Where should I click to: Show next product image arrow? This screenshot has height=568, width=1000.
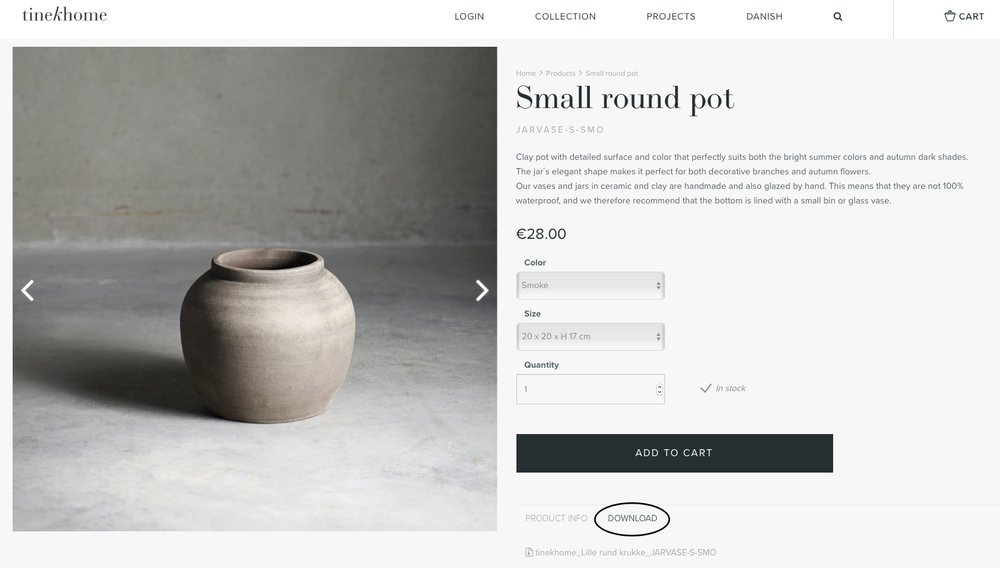tap(482, 290)
